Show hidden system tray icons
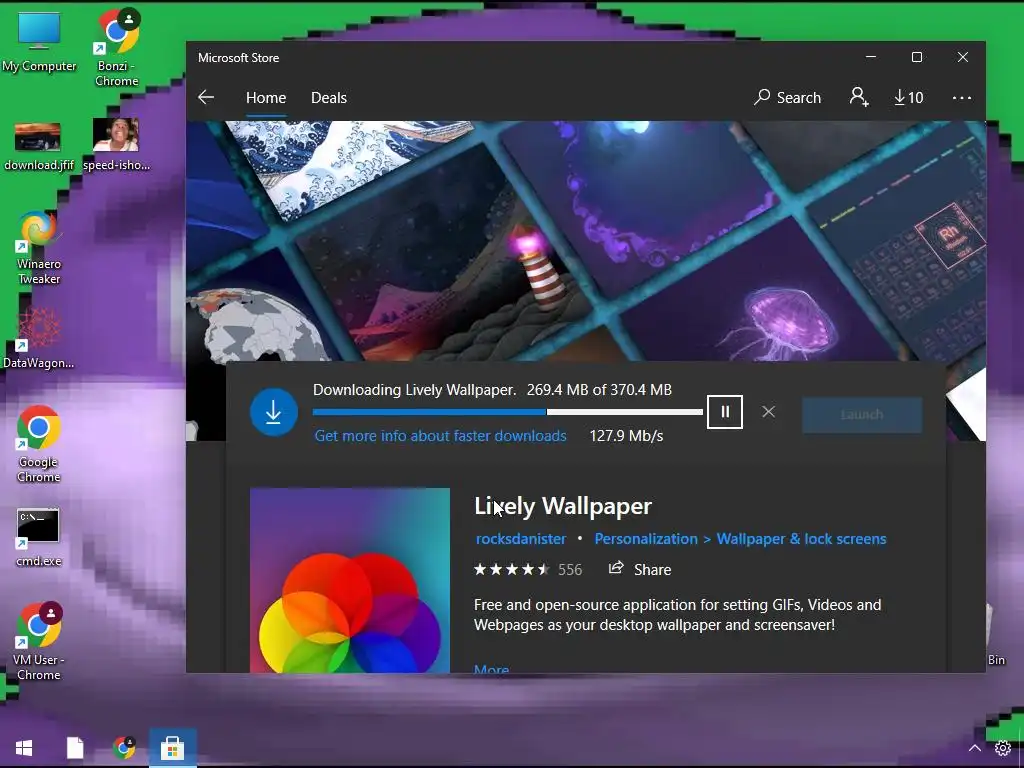 pos(974,748)
